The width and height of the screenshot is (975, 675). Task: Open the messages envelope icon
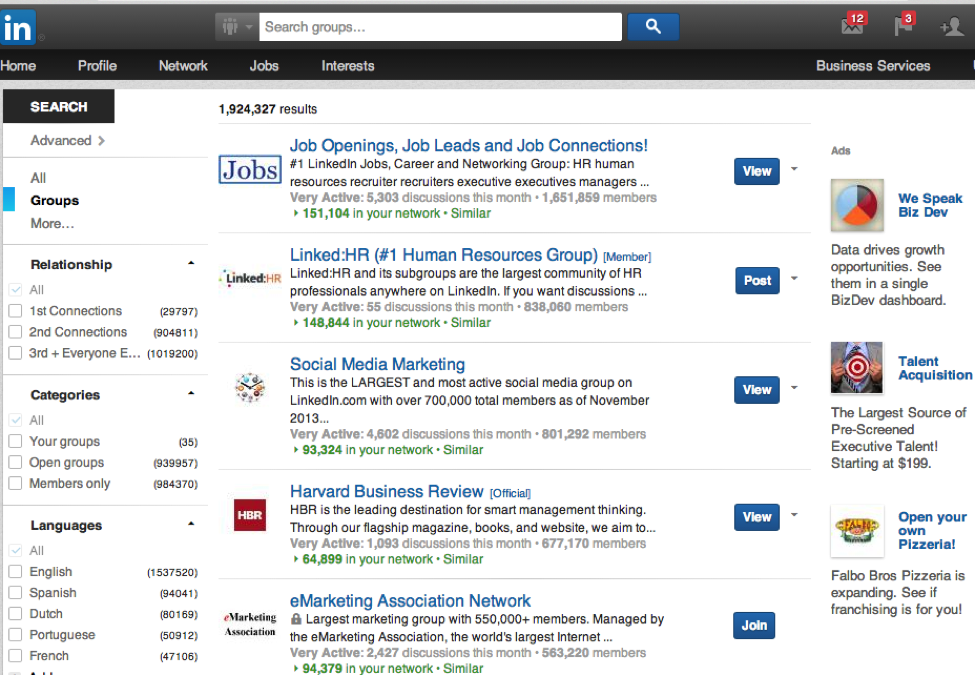(x=852, y=26)
